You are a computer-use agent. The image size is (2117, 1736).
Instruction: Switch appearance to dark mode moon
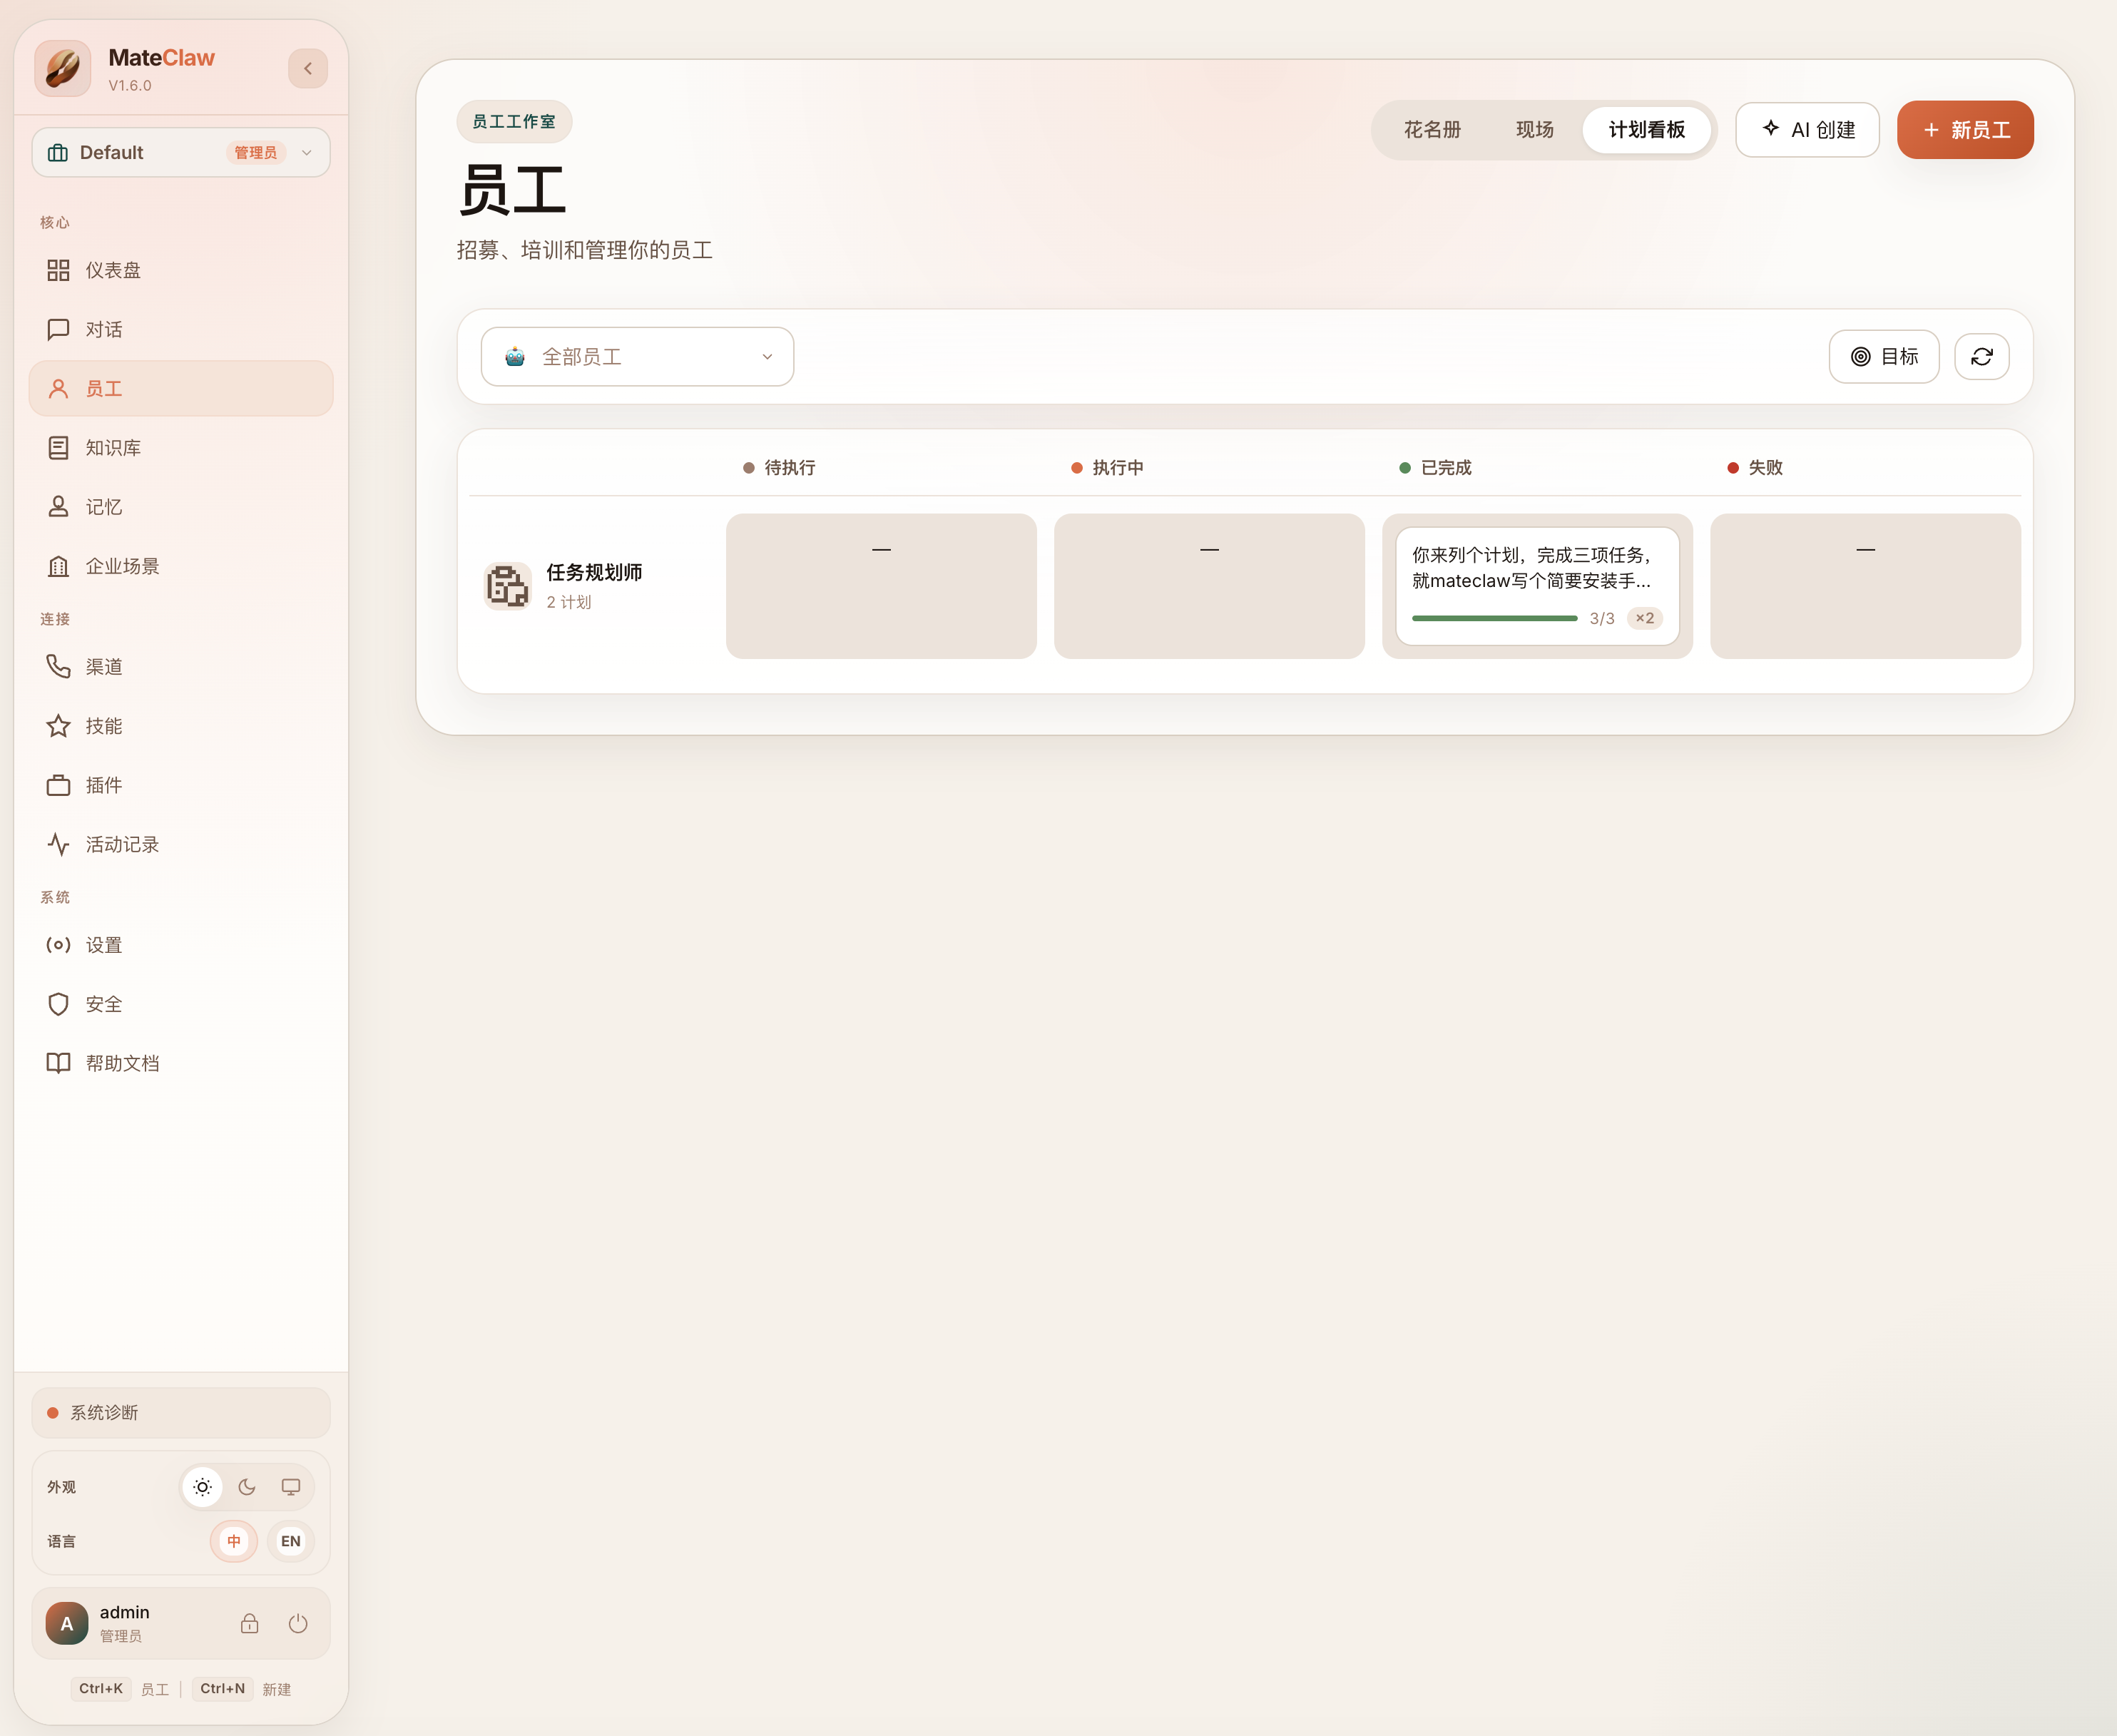pos(247,1487)
